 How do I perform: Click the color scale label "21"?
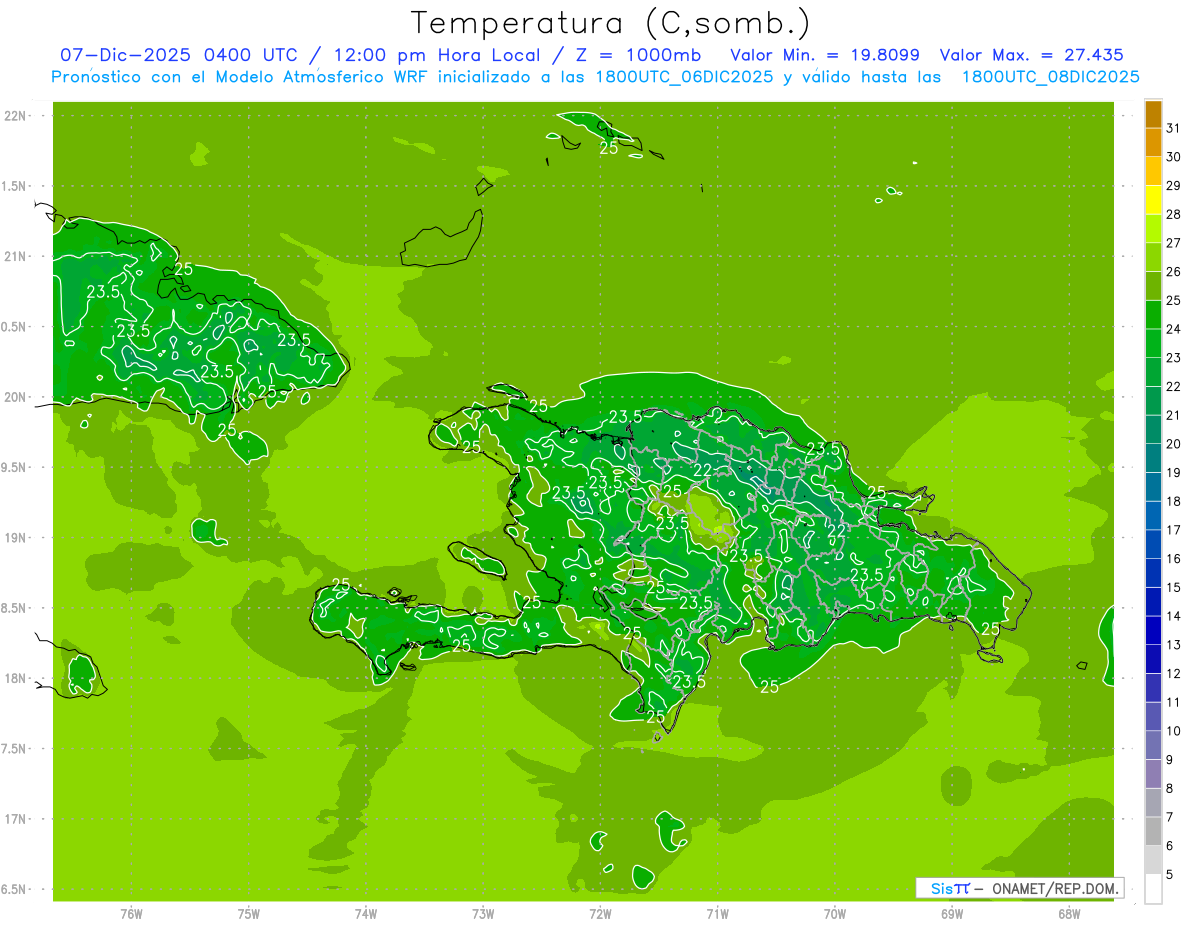point(1174,415)
